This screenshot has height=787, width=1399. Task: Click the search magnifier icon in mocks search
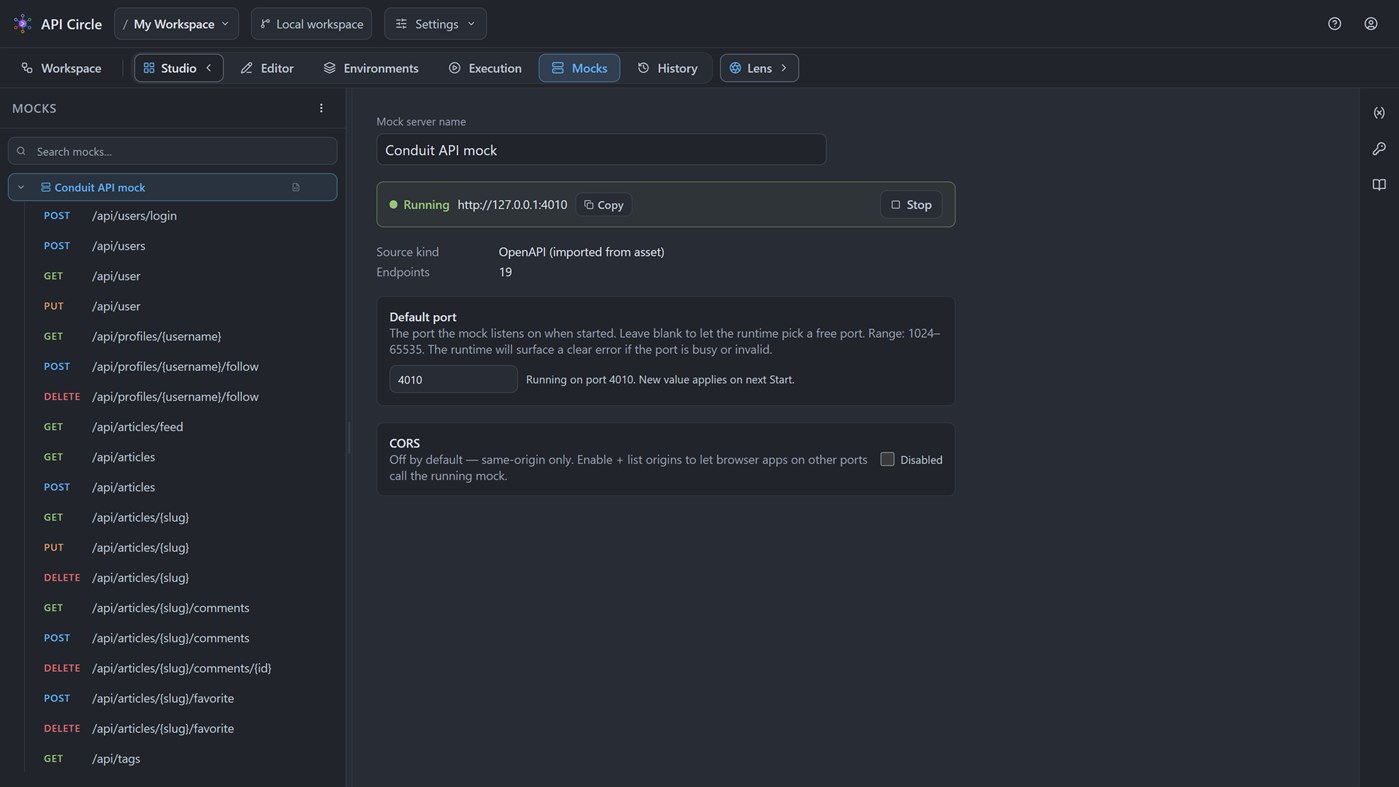click(21, 151)
